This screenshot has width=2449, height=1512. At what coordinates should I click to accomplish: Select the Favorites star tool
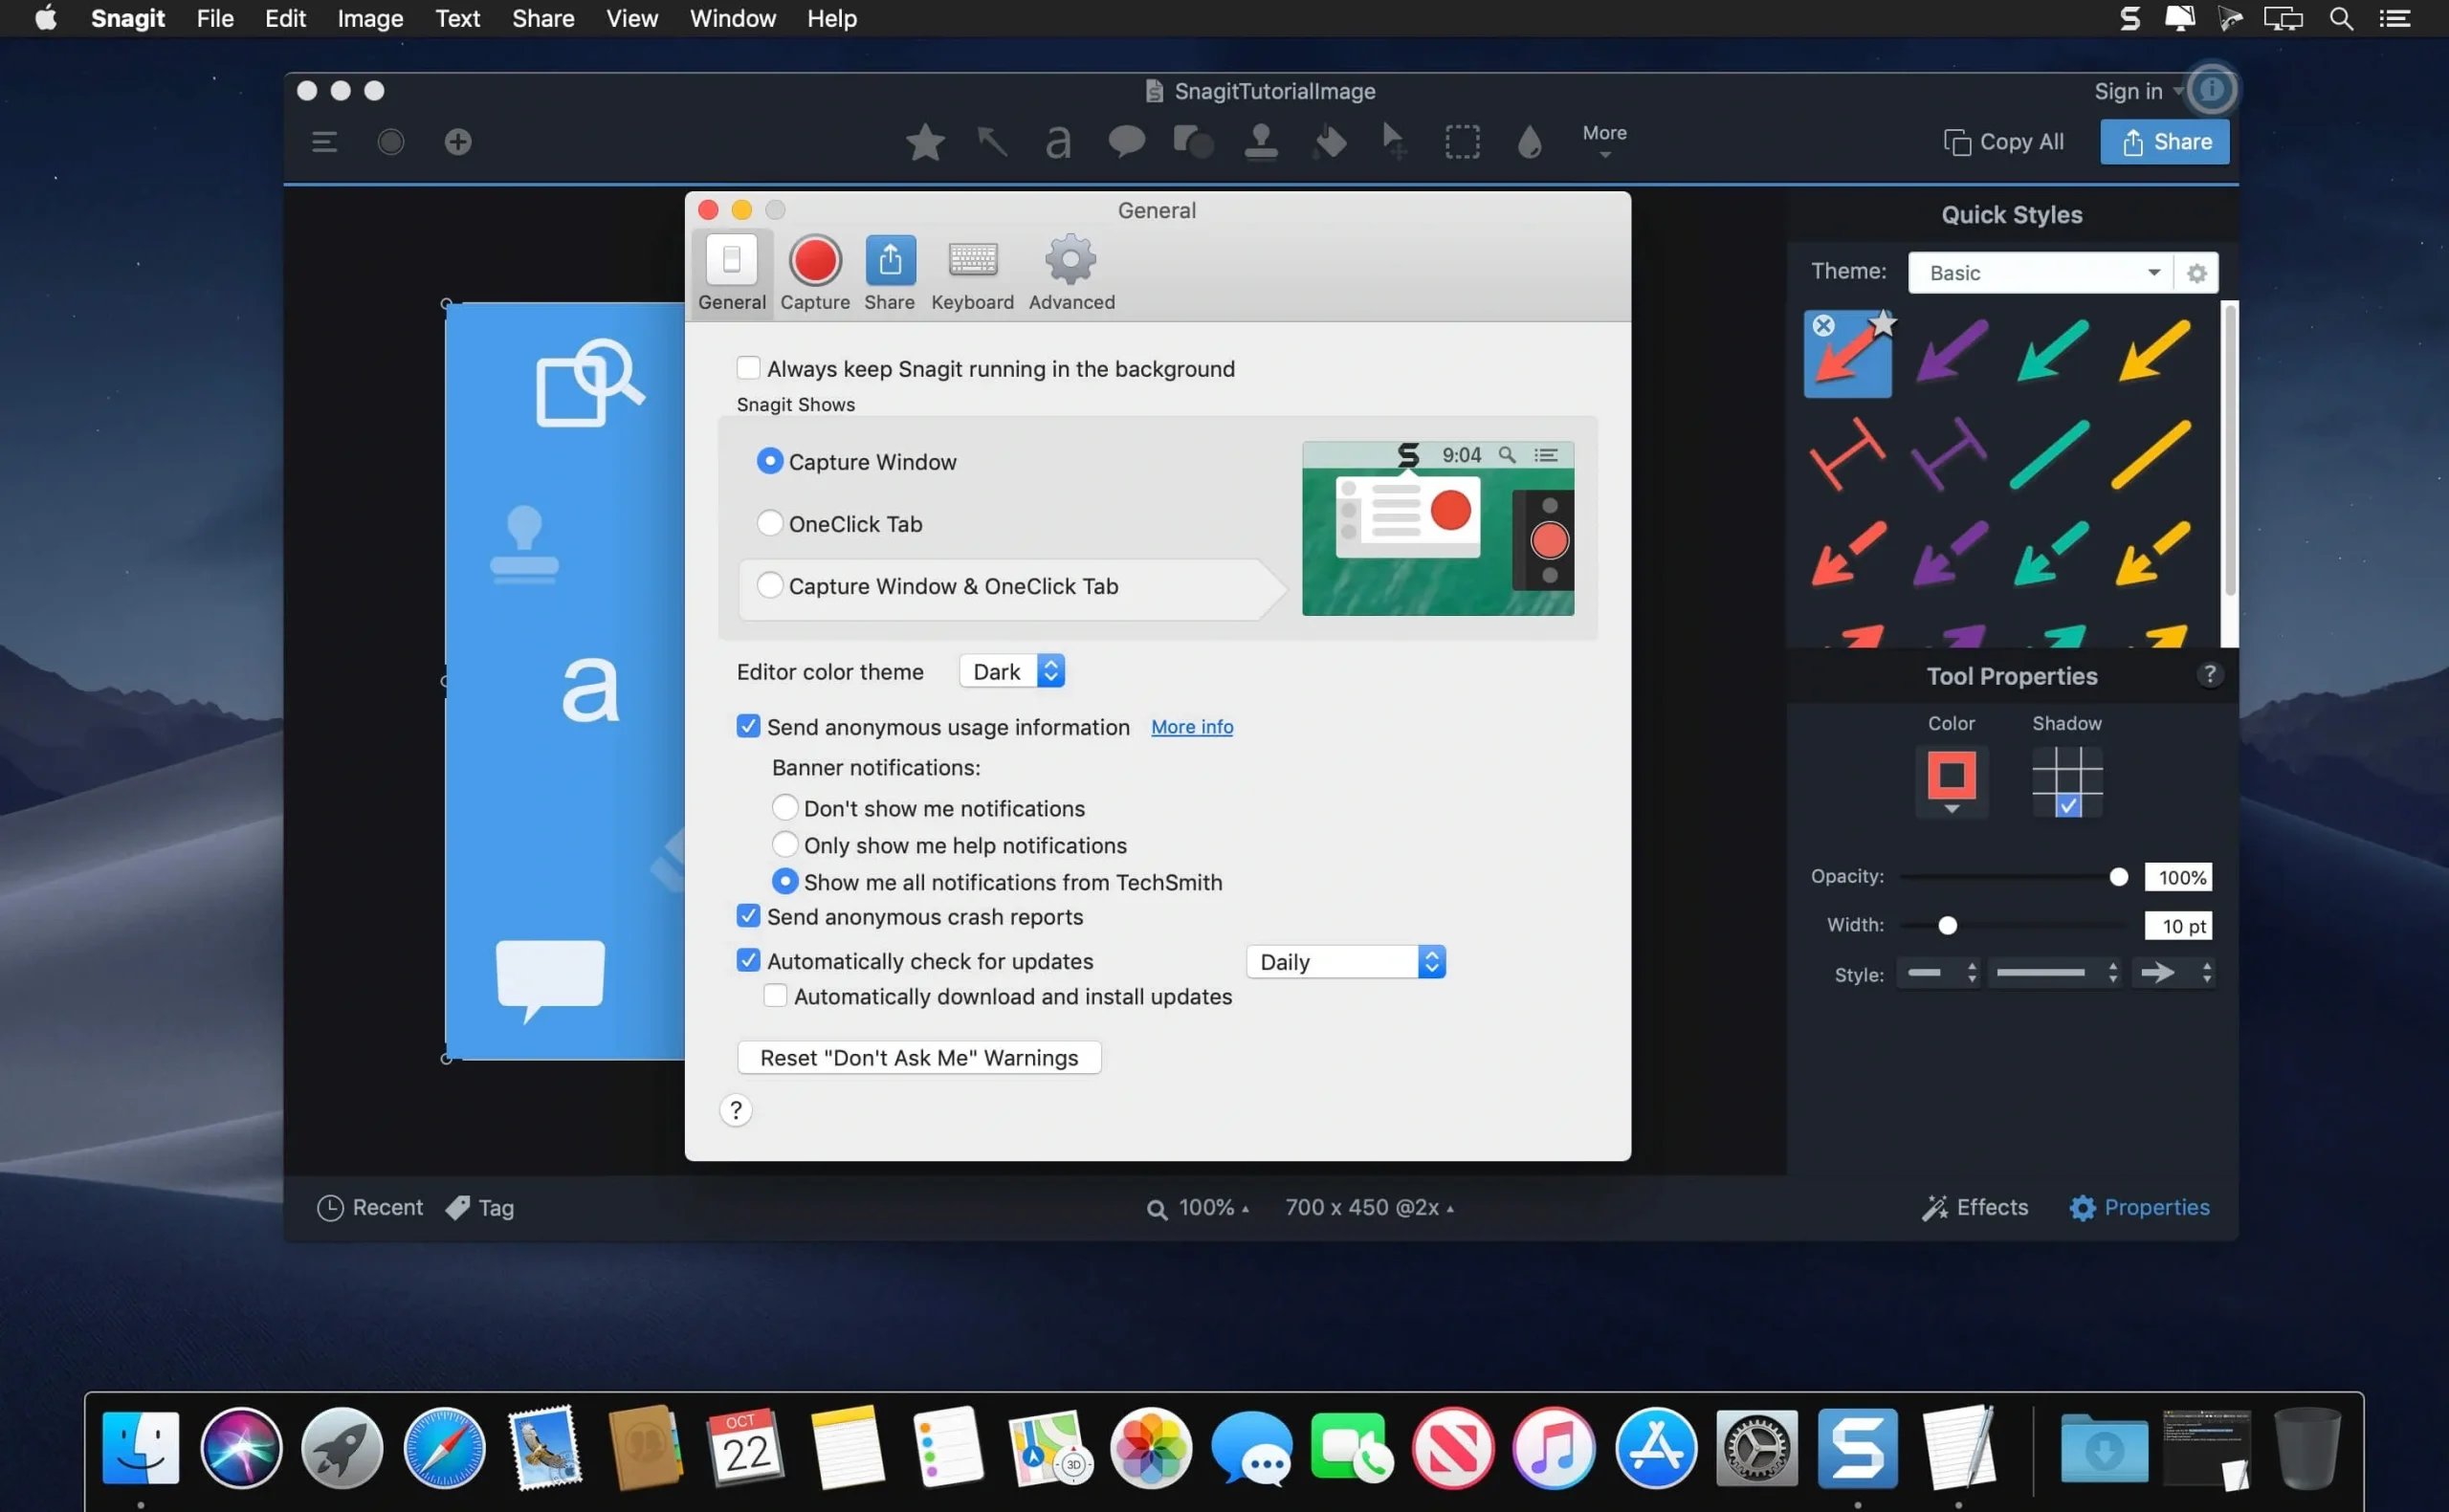pos(925,142)
